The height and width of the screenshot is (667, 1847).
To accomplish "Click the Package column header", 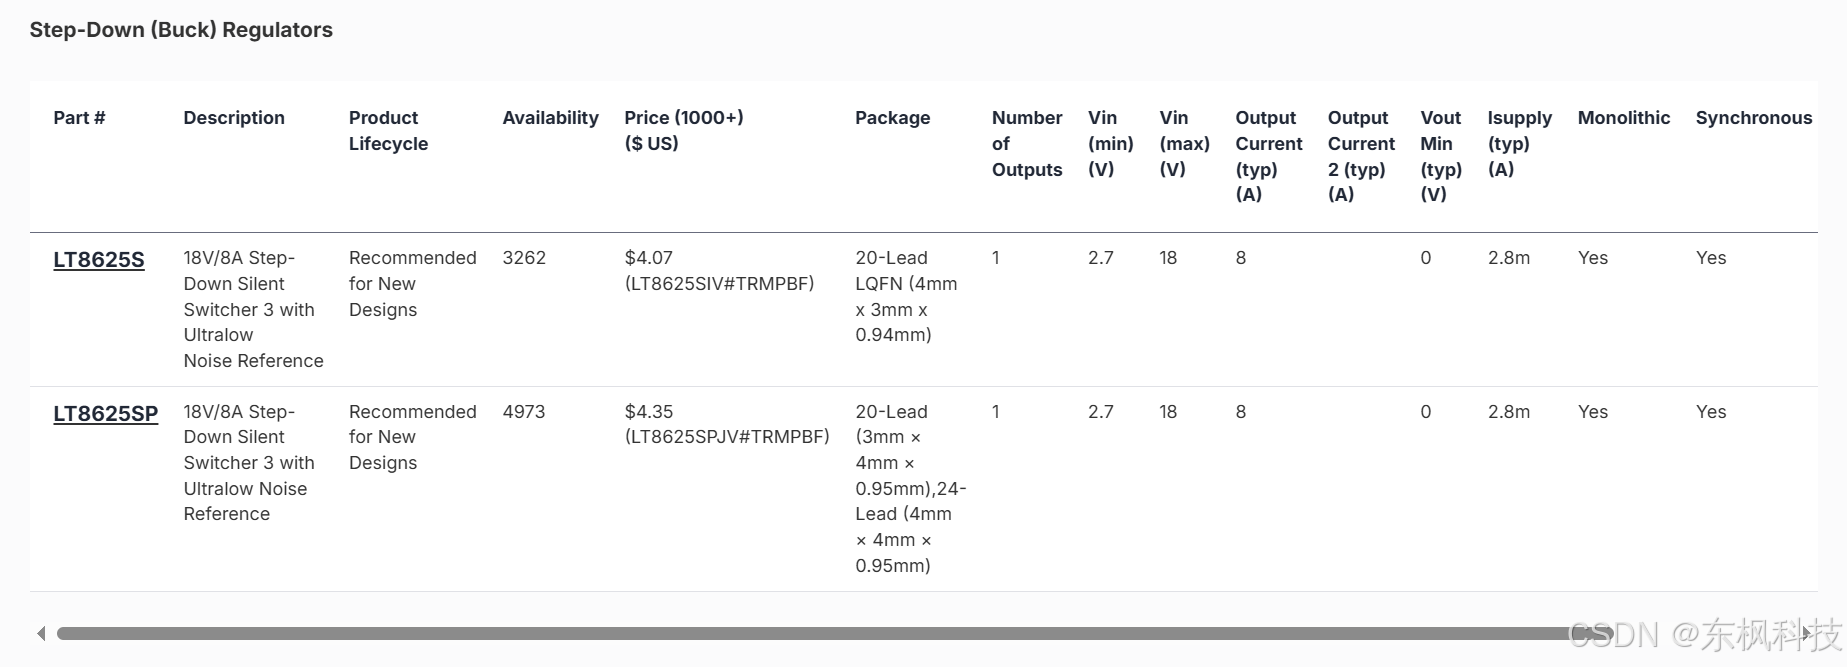I will 892,118.
